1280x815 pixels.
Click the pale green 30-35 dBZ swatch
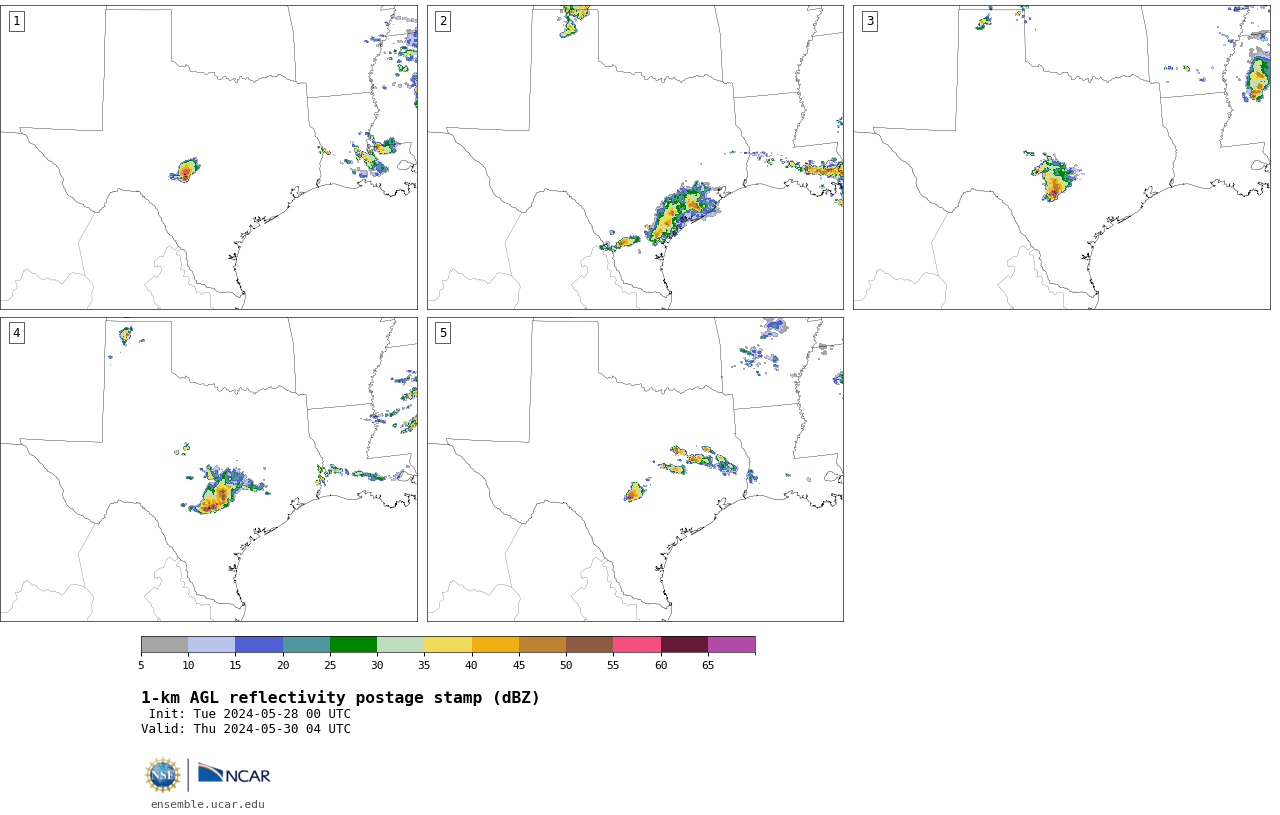(400, 645)
